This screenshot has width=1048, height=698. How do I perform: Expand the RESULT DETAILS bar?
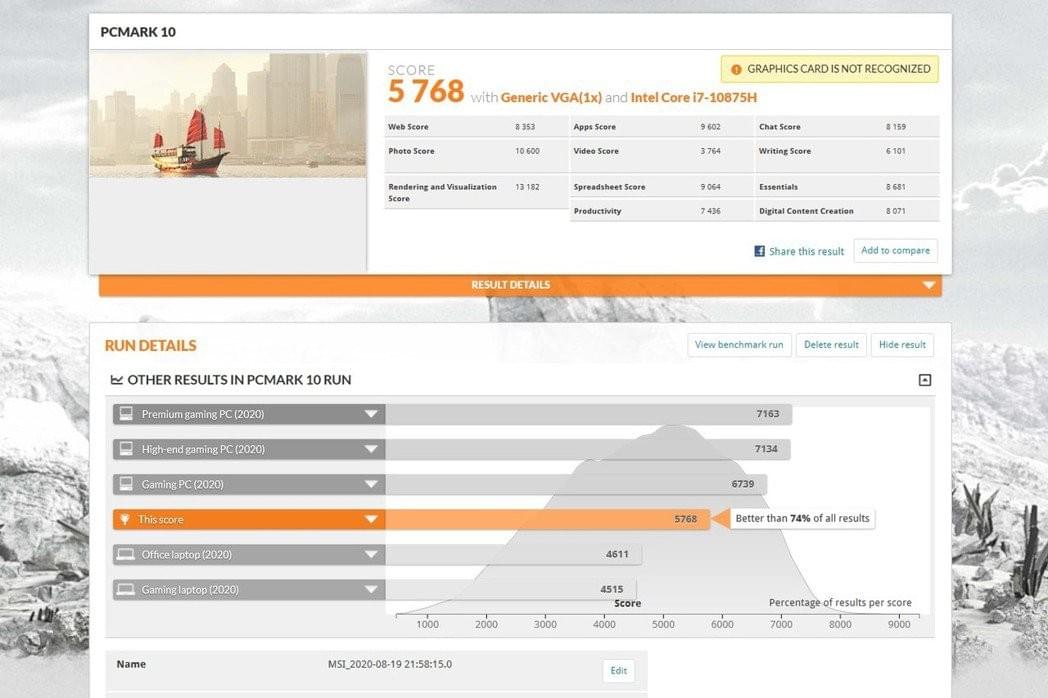tap(520, 285)
